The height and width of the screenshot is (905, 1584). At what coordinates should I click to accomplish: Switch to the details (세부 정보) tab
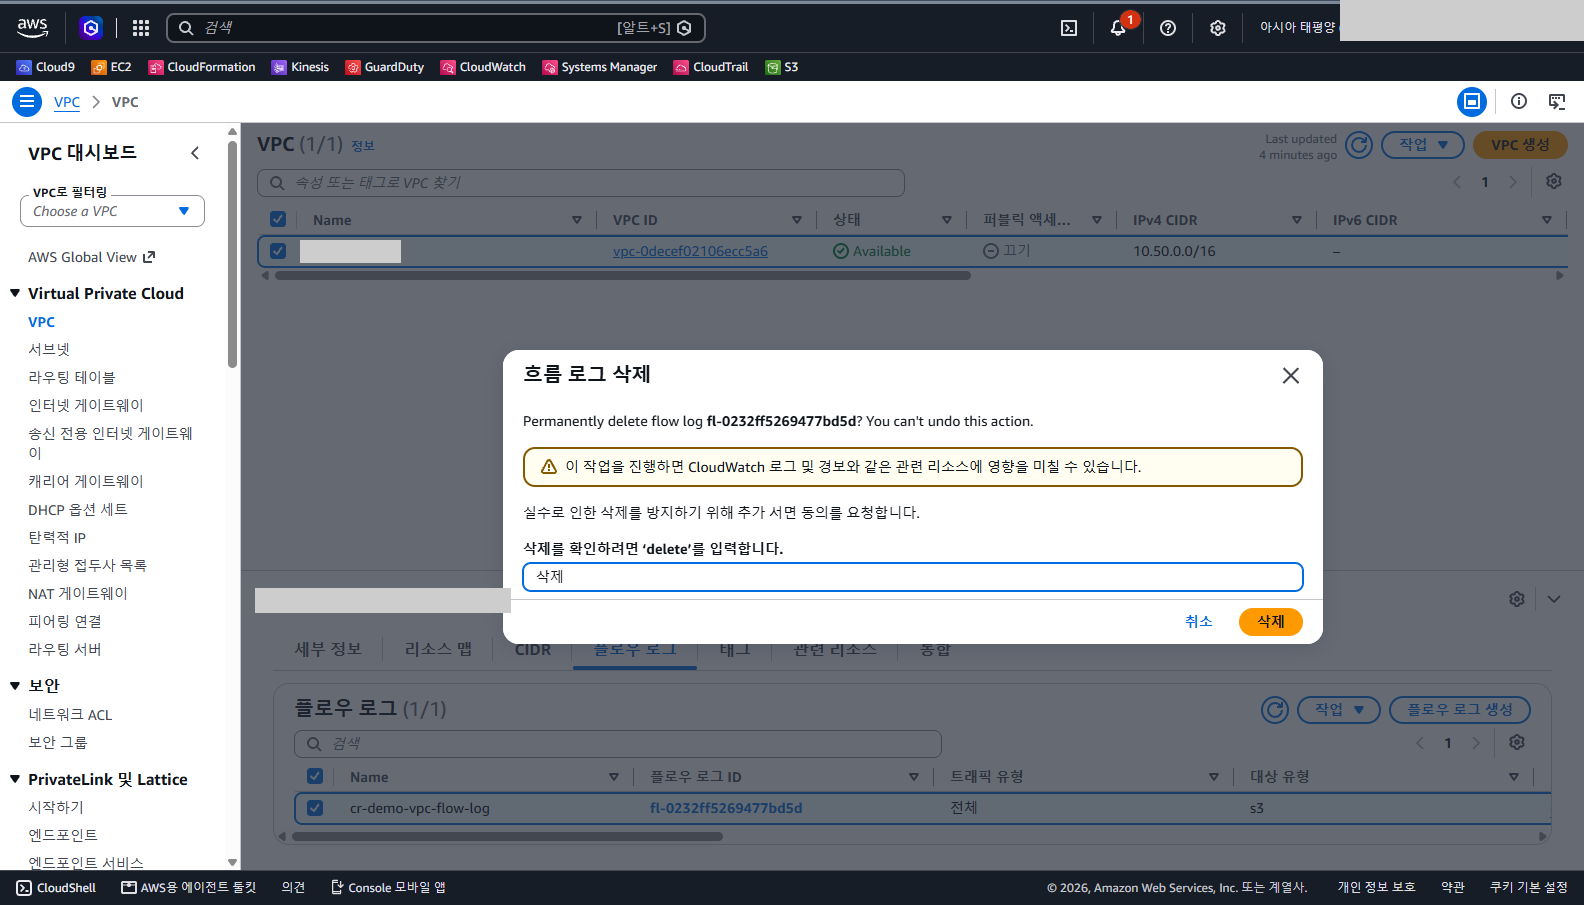coord(328,650)
